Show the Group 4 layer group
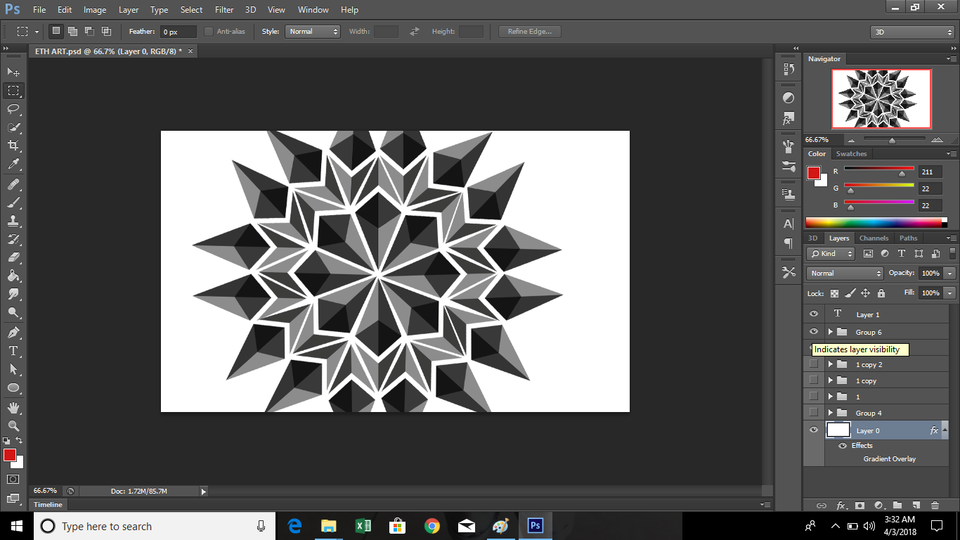Screen dimensions: 960x540 pyautogui.click(x=814, y=413)
